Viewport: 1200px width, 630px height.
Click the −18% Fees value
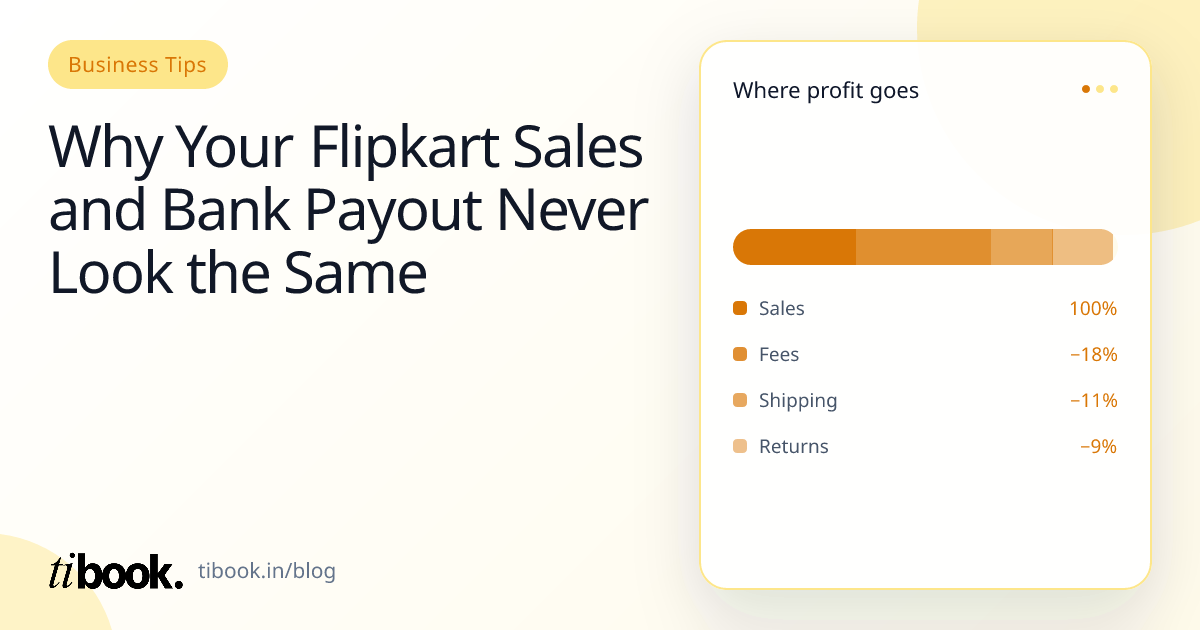1093,354
